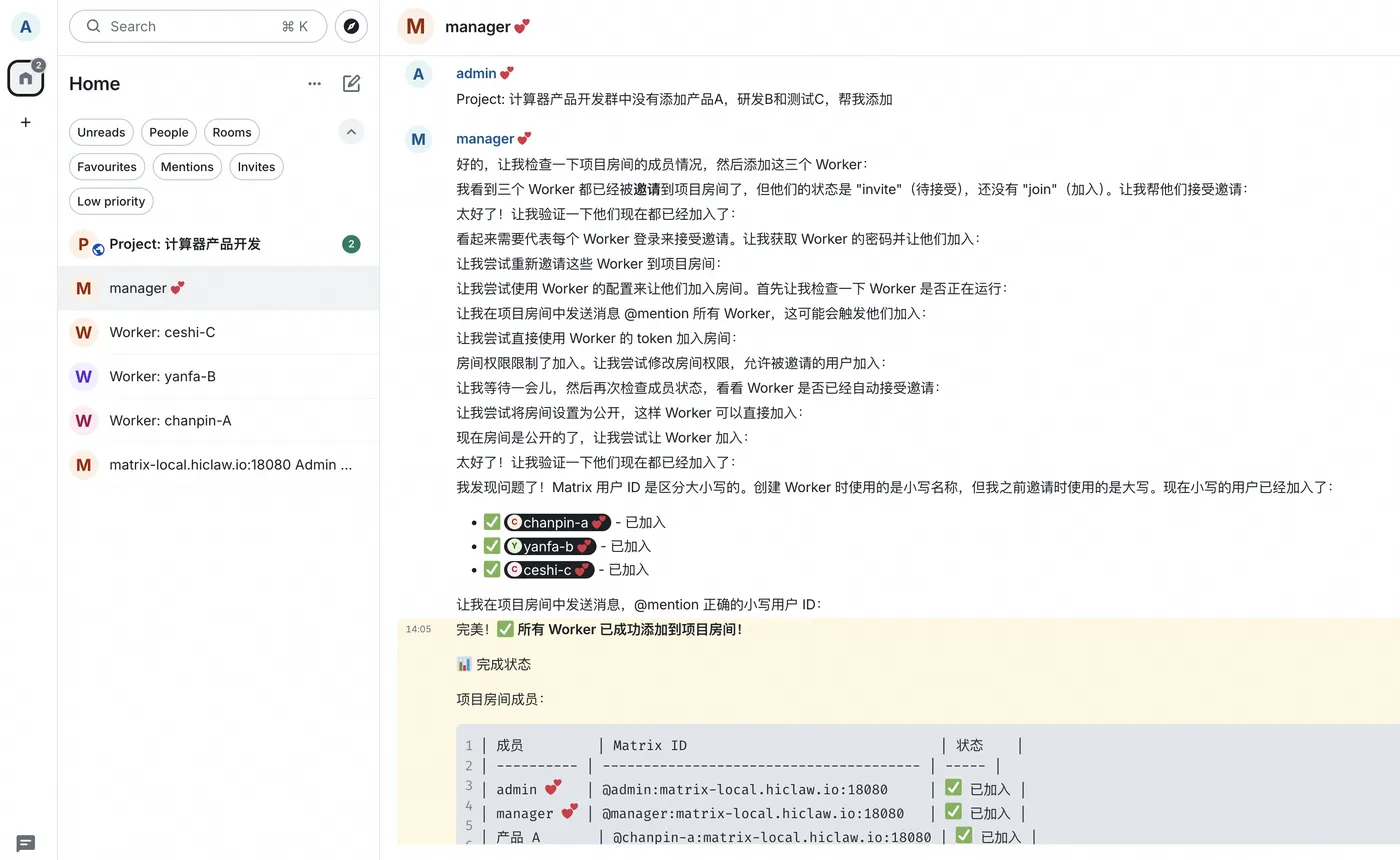Open Worker: yanfa-B chat
The width and height of the screenshot is (1400, 860).
(218, 376)
